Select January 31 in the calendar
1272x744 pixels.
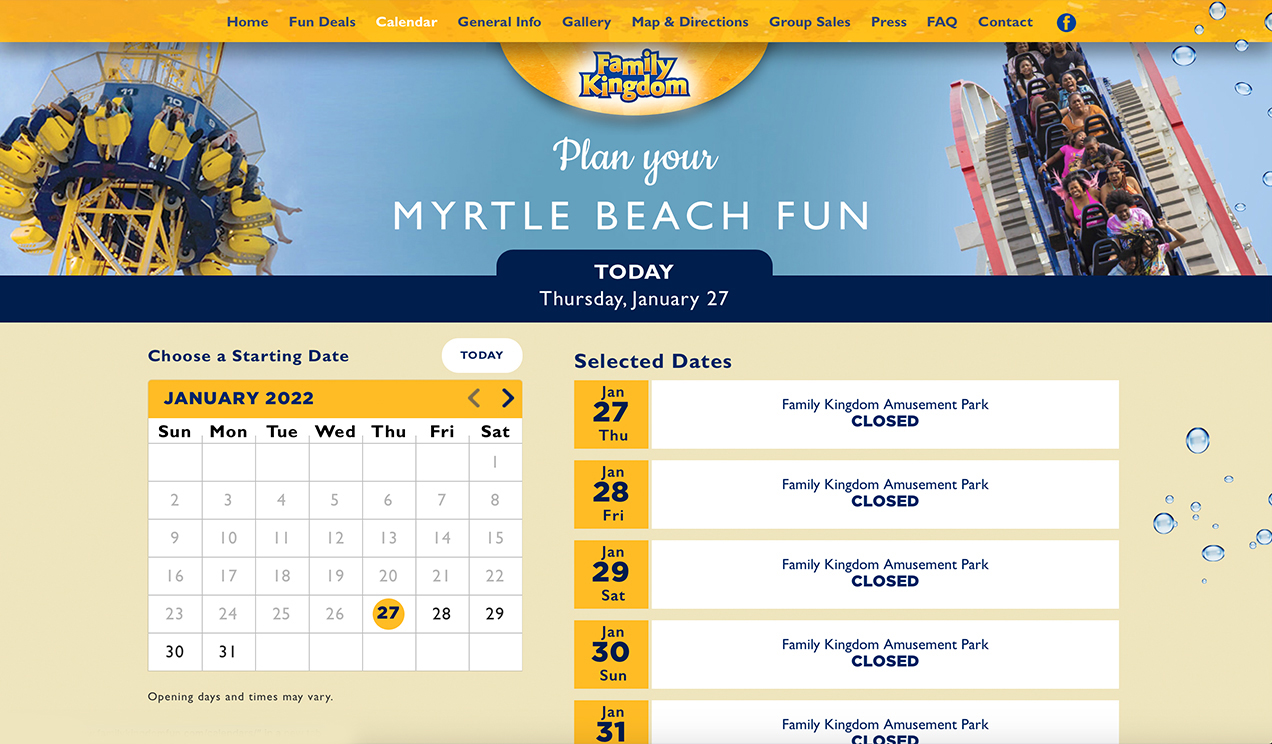228,652
